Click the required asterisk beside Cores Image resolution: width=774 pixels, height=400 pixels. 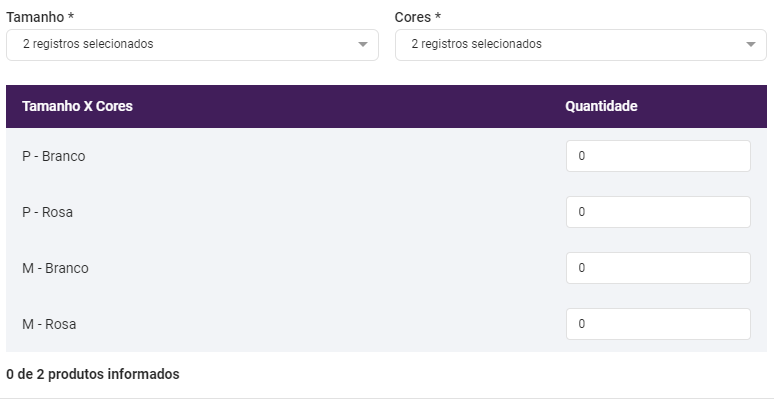[x=438, y=18]
